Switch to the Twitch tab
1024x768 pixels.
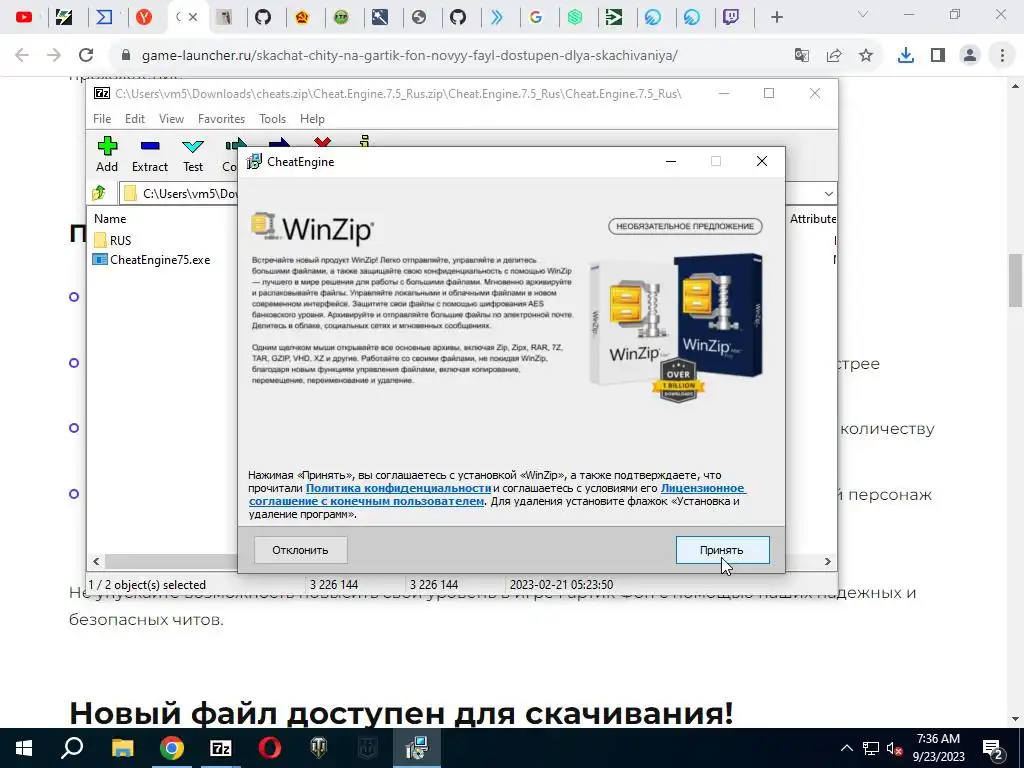[x=731, y=17]
